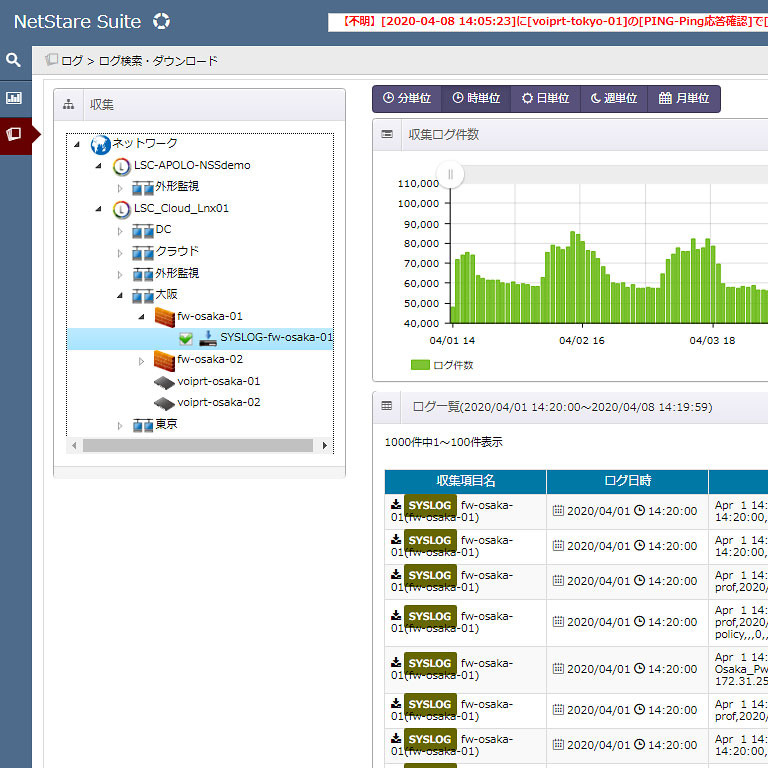
Task: Toggle the green check on SYSLOG-fw-osaka-01
Action: 186,338
